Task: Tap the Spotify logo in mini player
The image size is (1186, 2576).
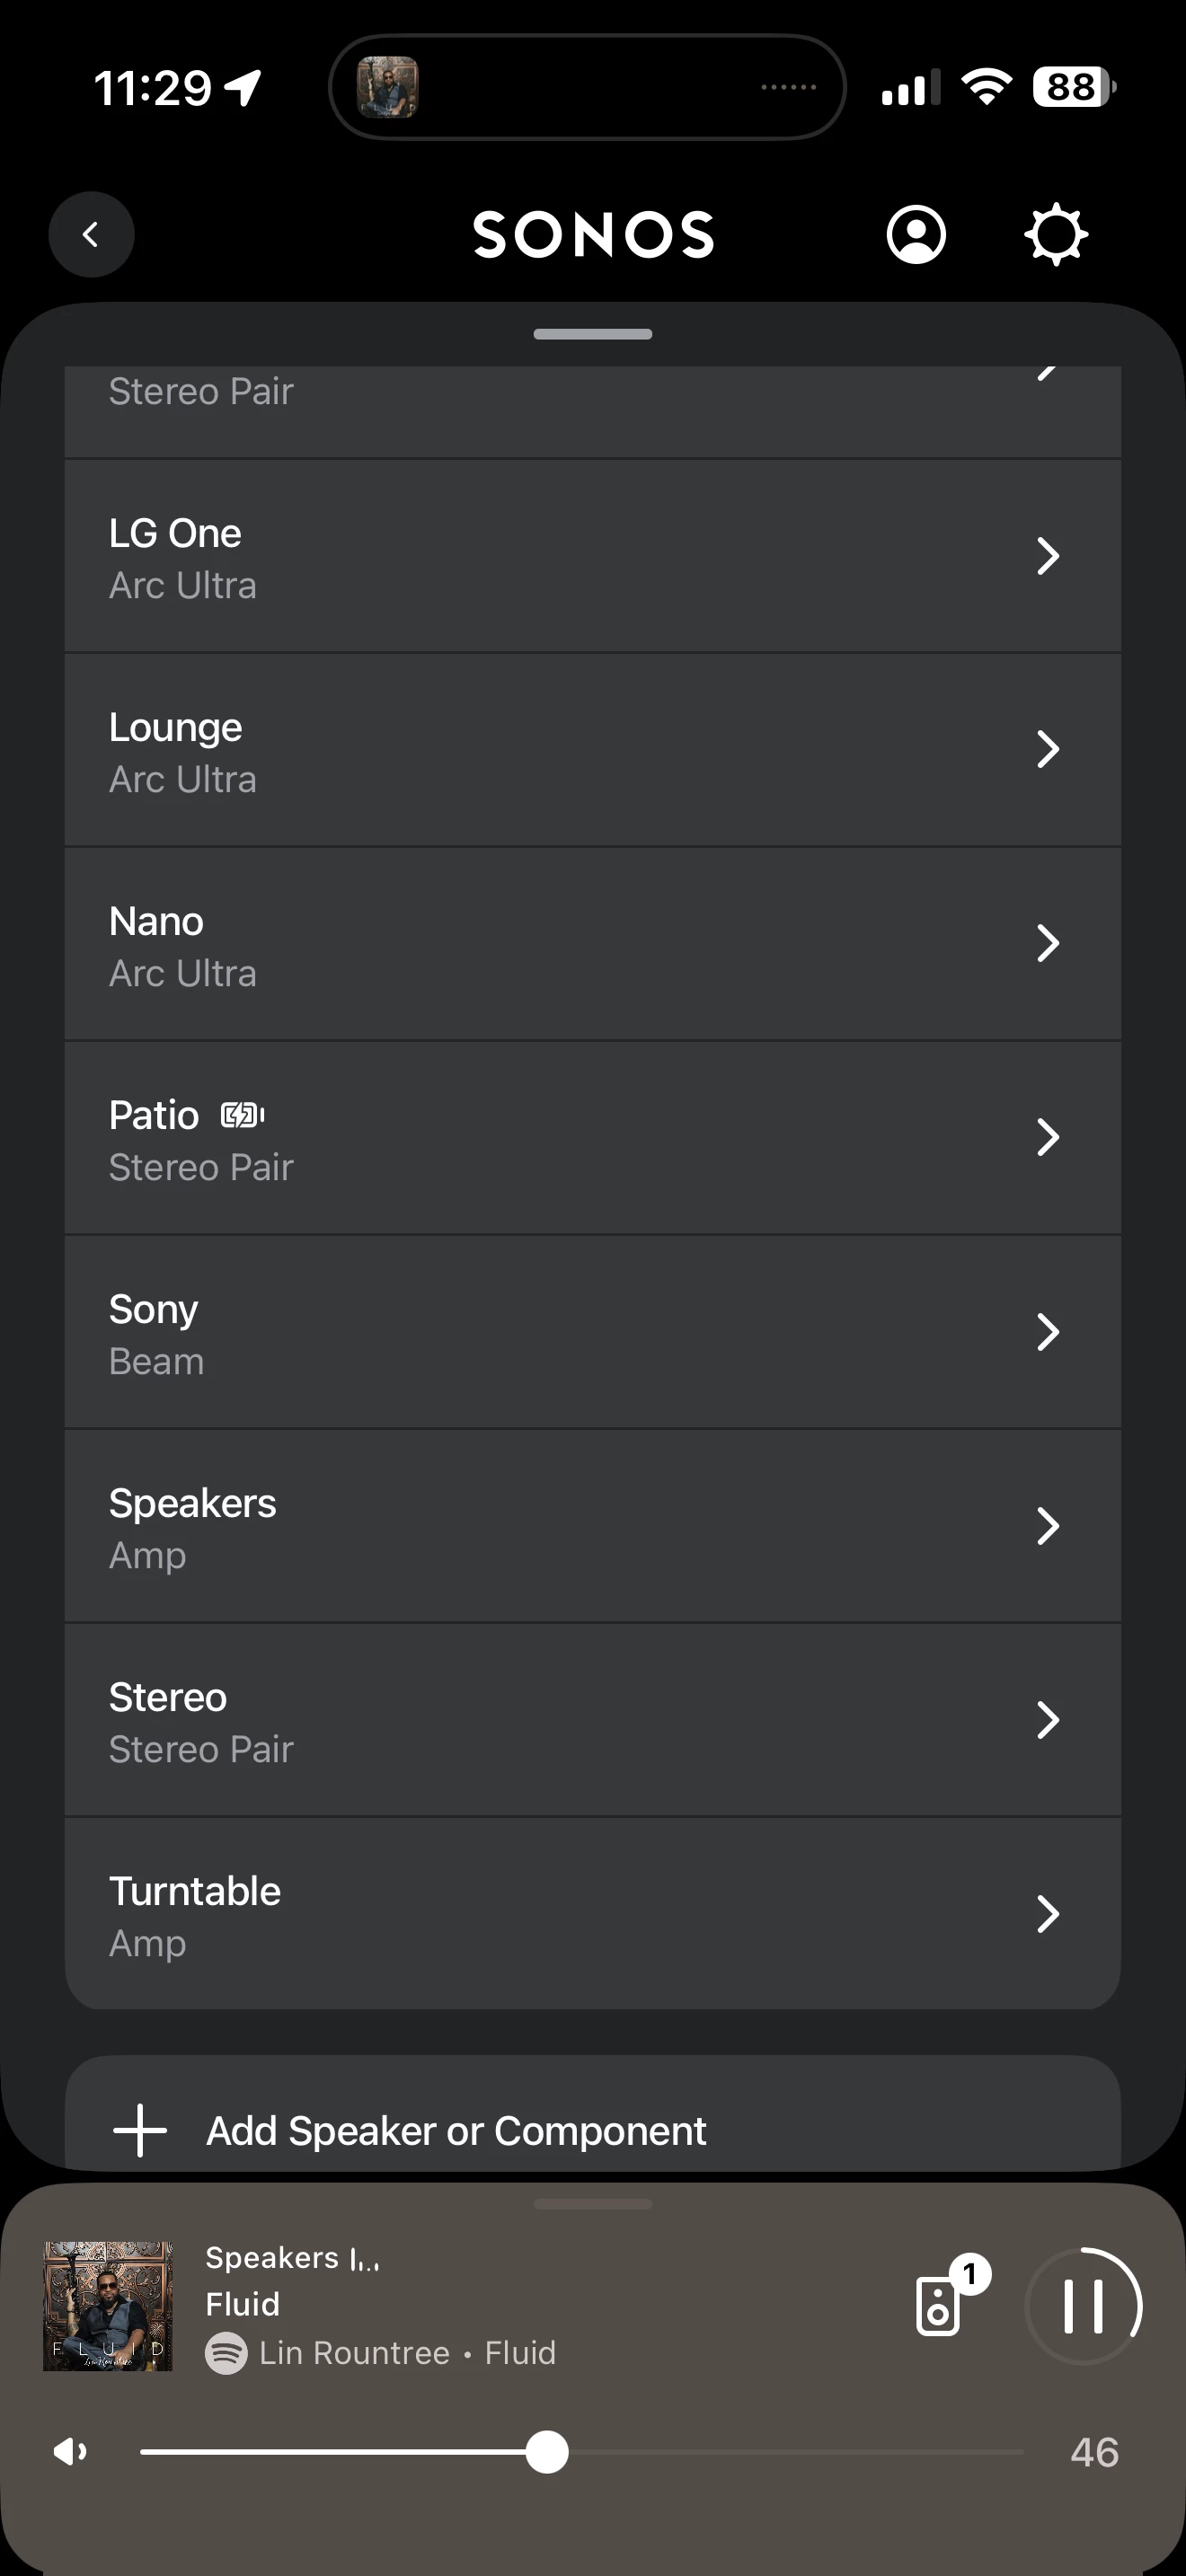Action: (226, 2353)
